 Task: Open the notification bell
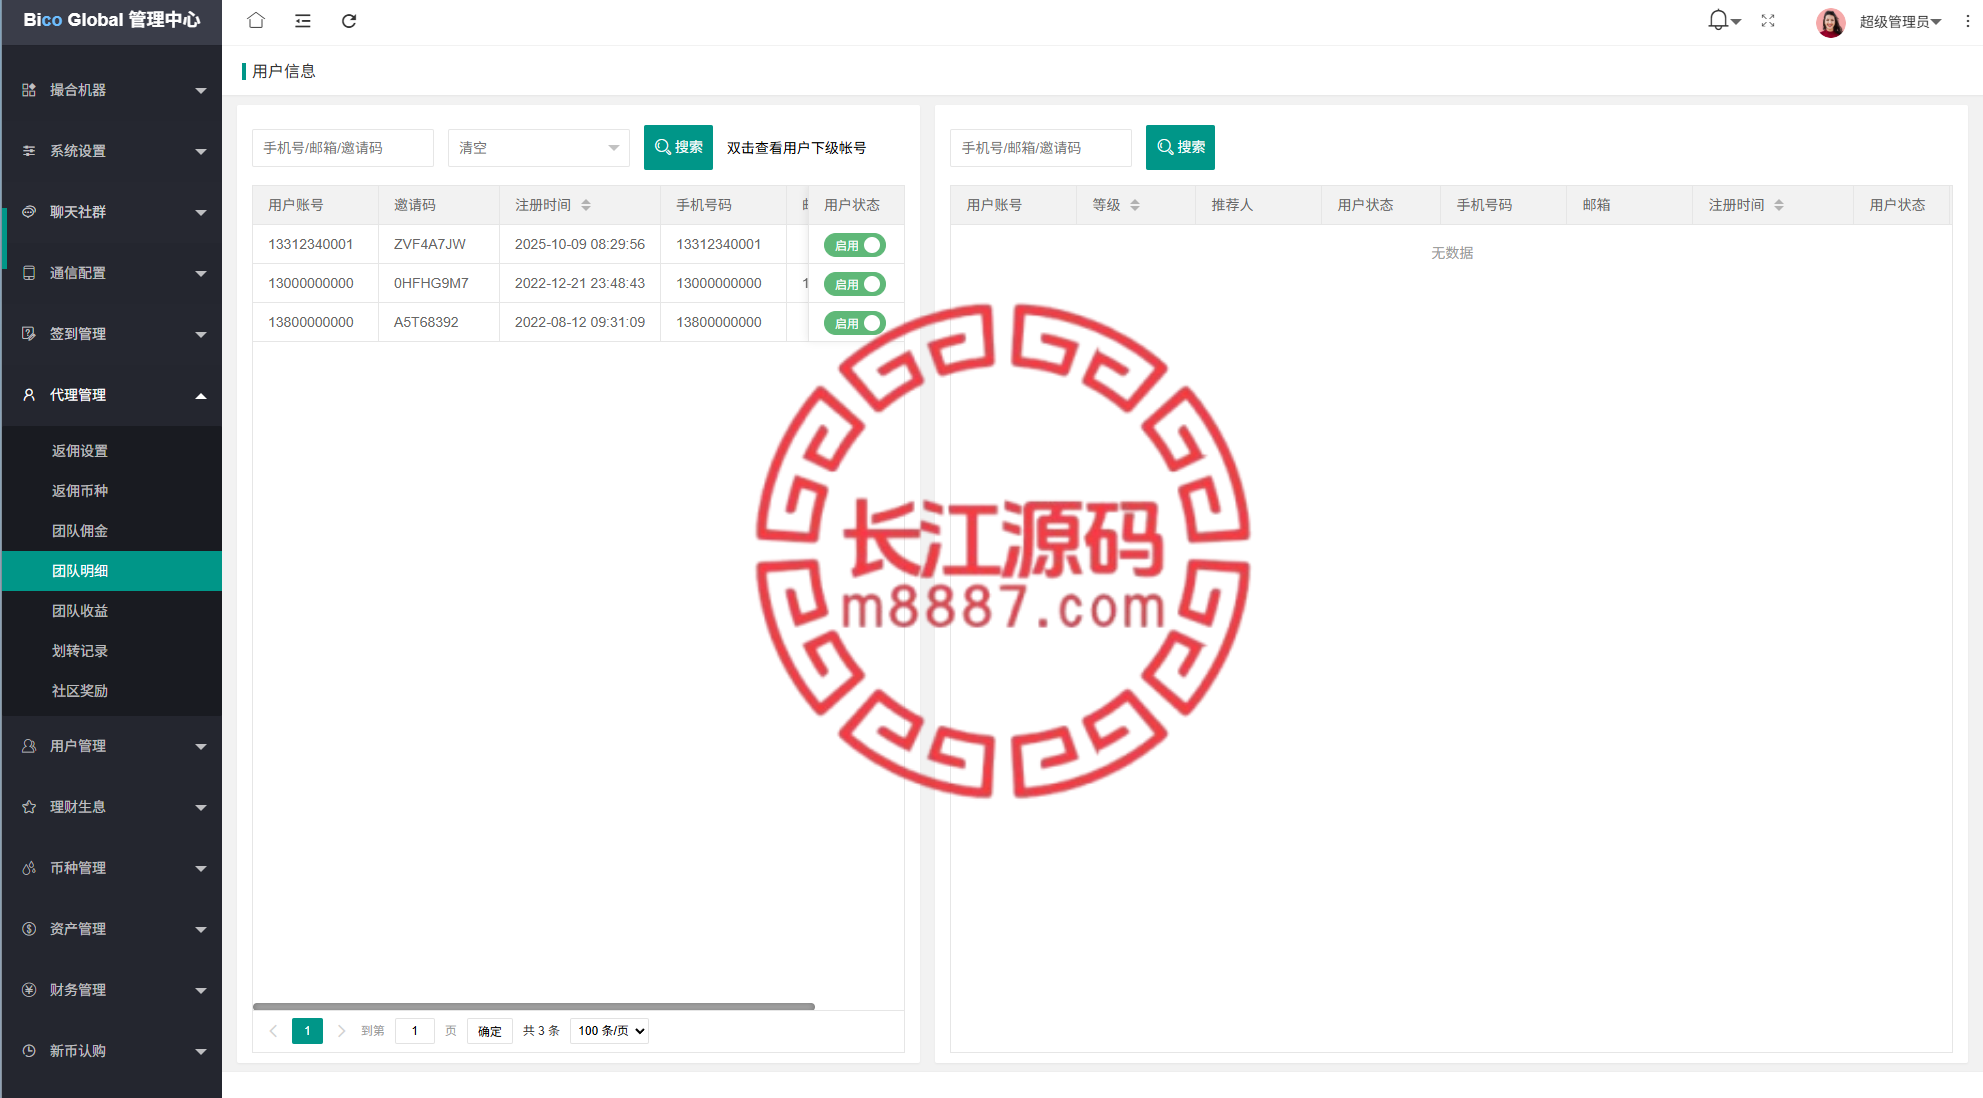click(x=1718, y=20)
